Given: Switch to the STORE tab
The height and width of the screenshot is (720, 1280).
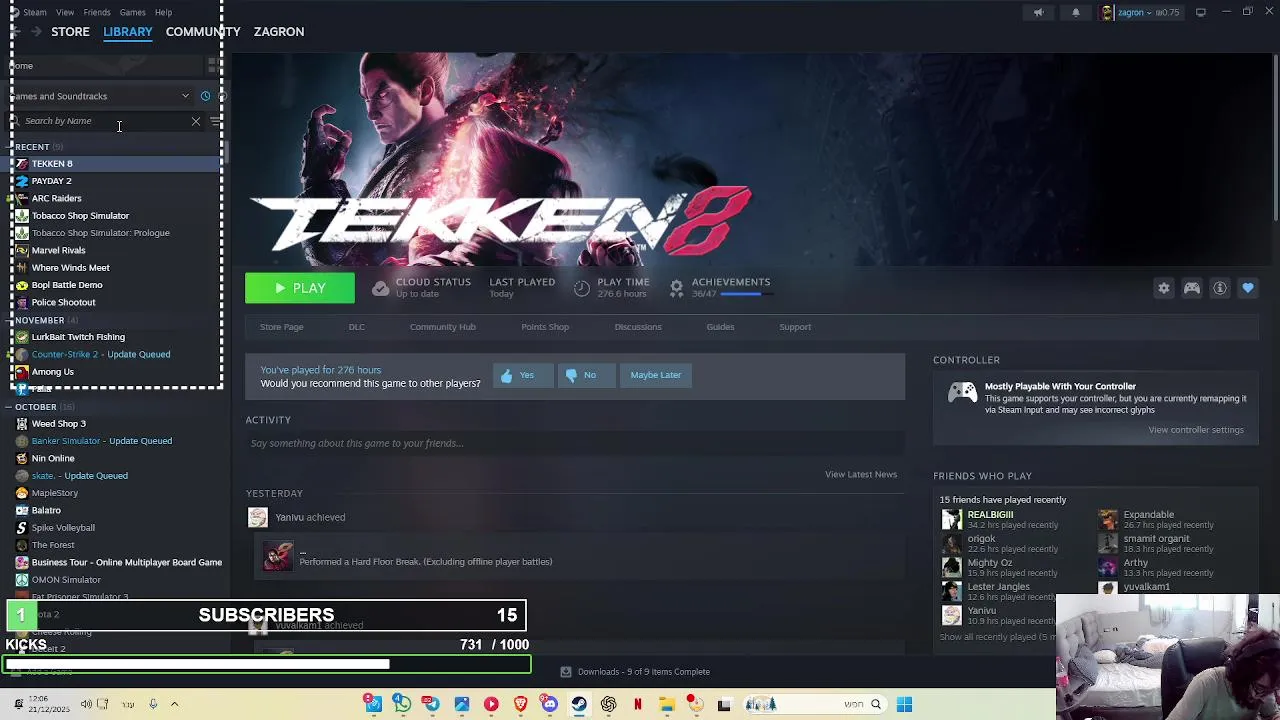Looking at the screenshot, I should [x=70, y=32].
